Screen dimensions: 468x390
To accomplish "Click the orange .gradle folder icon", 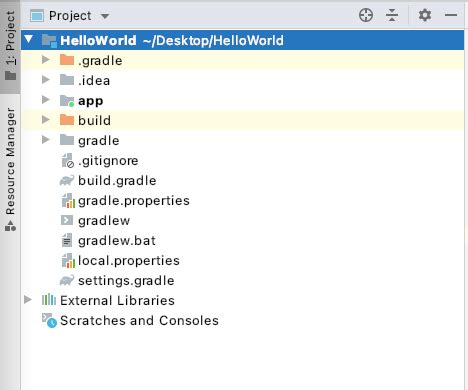I will tap(67, 60).
